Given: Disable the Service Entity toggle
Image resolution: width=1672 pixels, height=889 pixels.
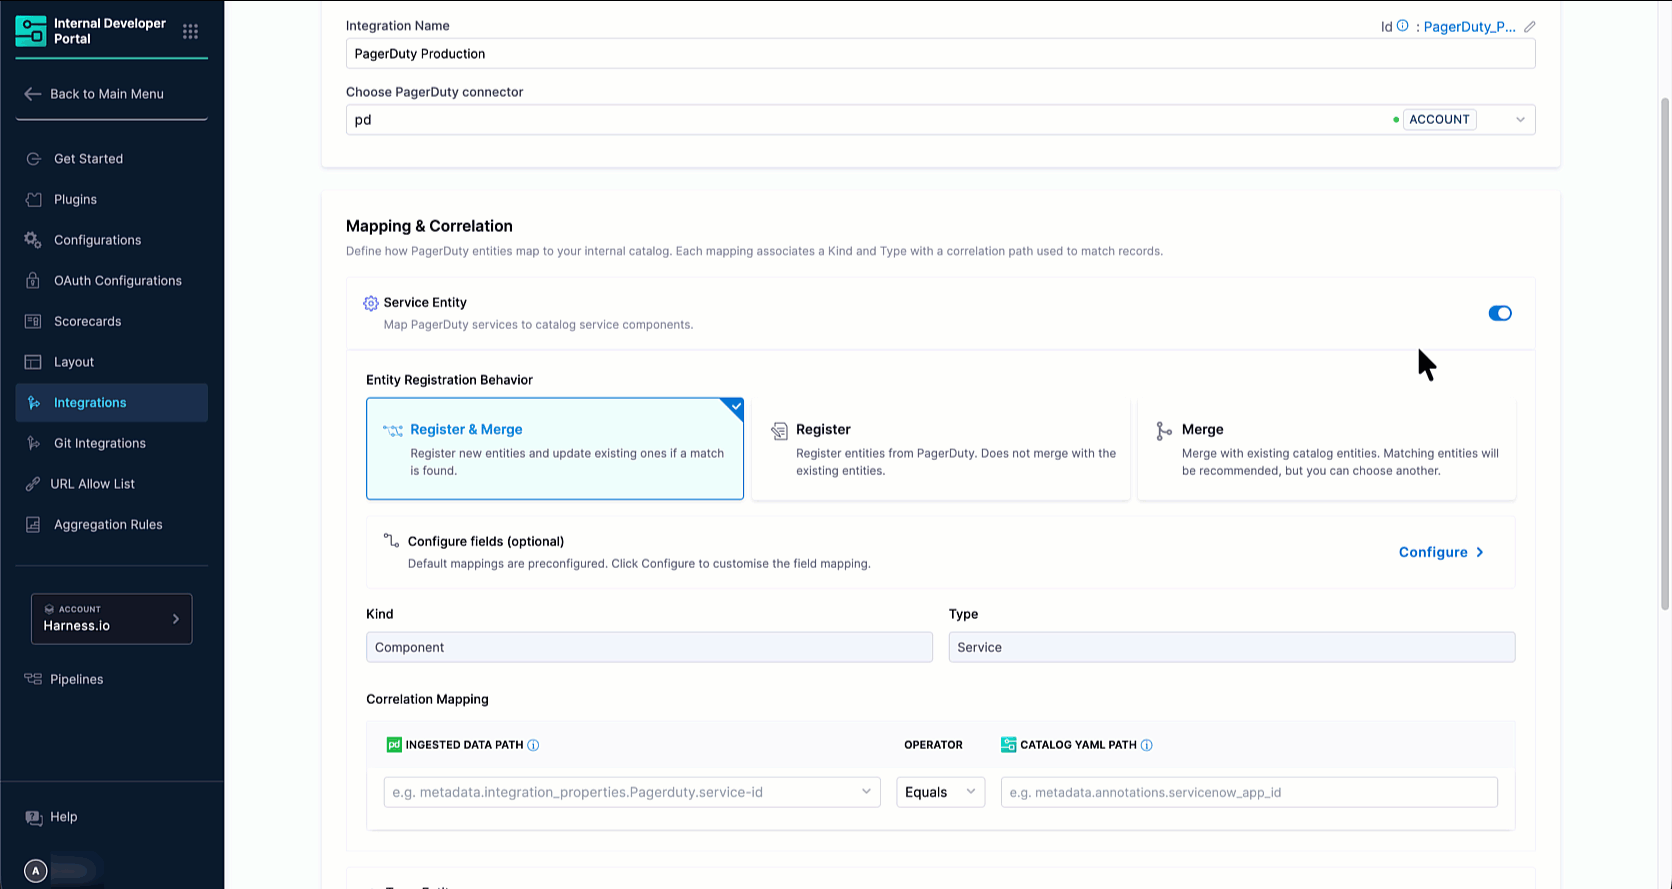Looking at the screenshot, I should point(1499,313).
